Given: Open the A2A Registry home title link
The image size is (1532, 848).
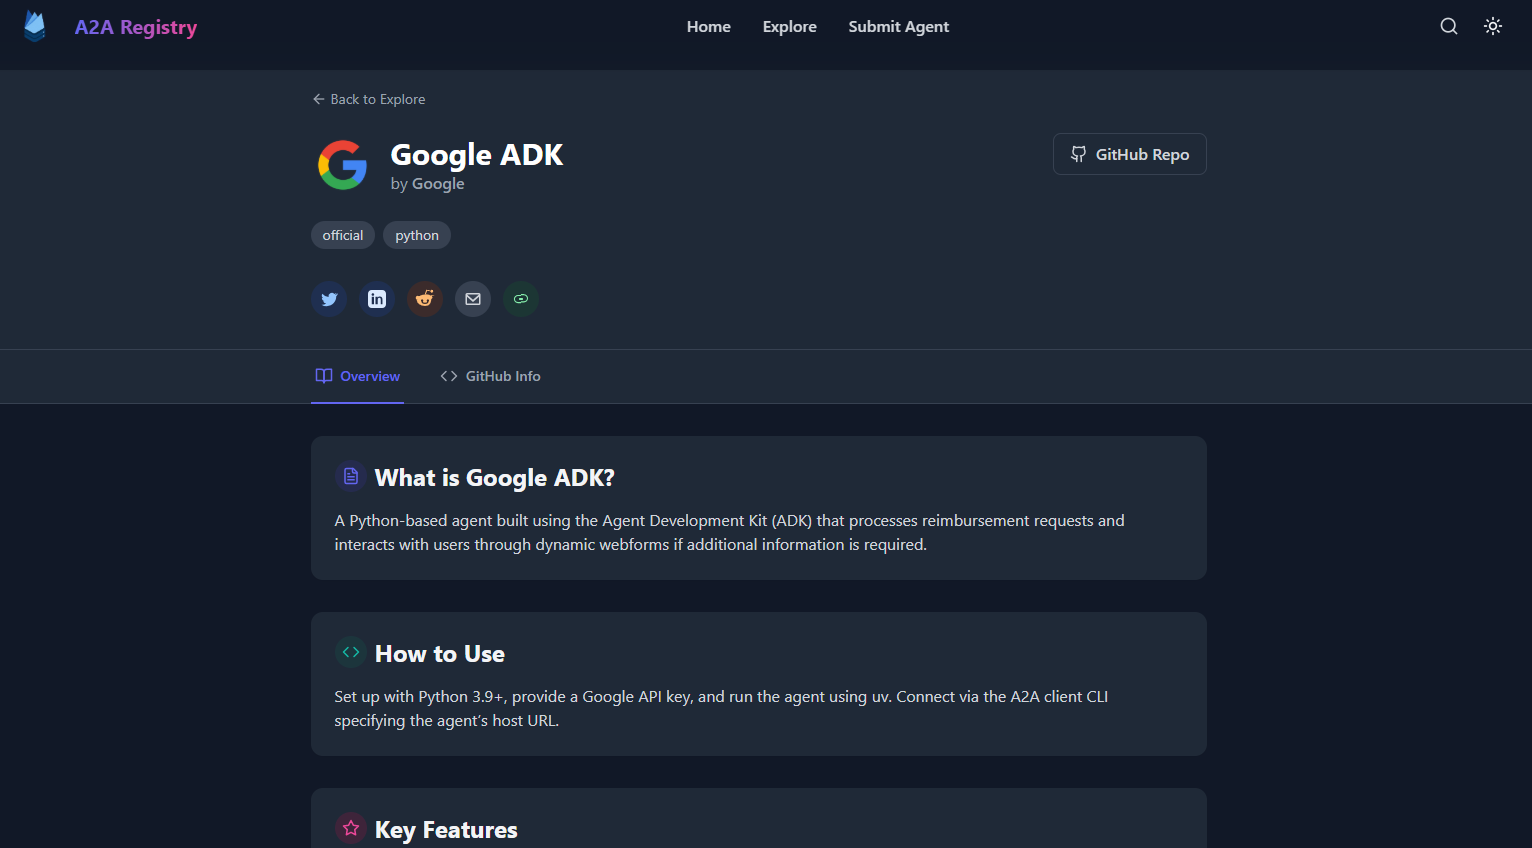Looking at the screenshot, I should pos(136,27).
